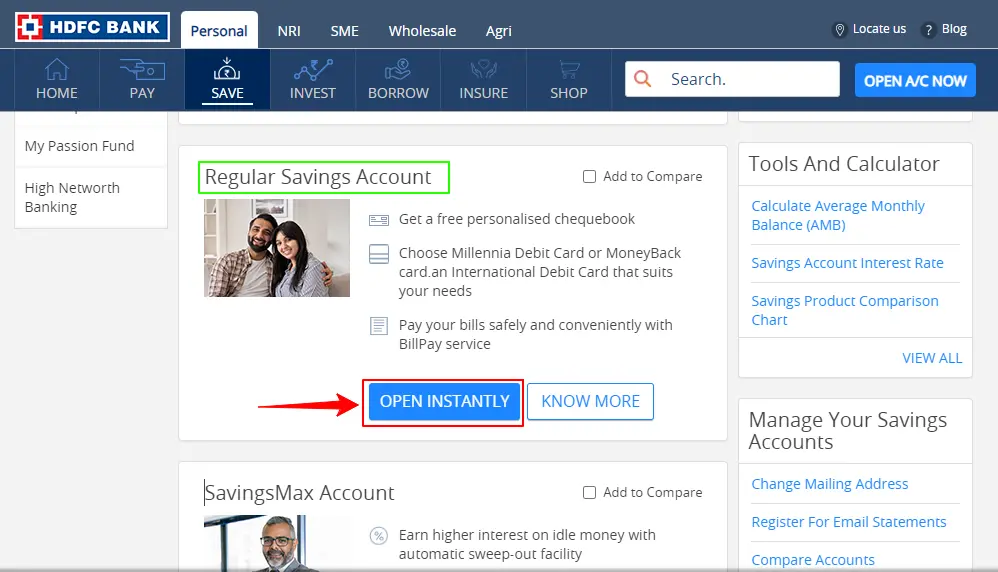Select My Passion Fund in sidebar
This screenshot has width=998, height=572.
(80, 146)
